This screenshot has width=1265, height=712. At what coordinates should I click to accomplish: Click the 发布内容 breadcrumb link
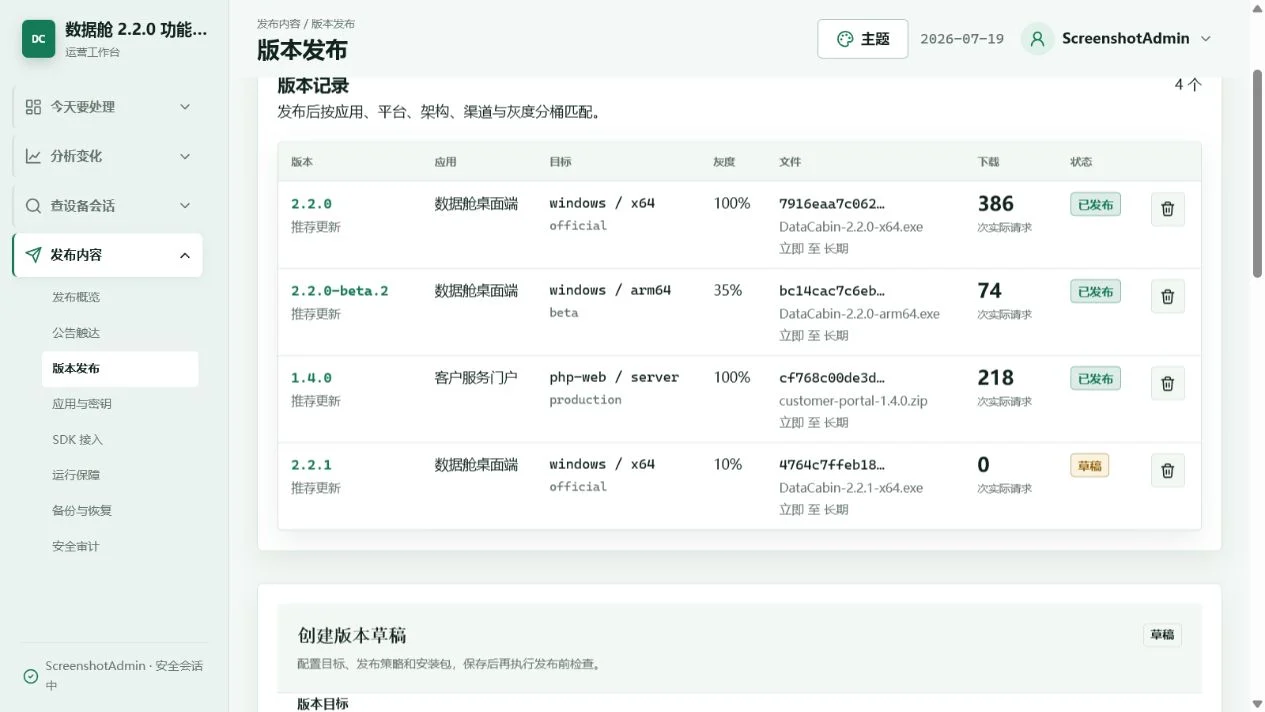(x=278, y=23)
